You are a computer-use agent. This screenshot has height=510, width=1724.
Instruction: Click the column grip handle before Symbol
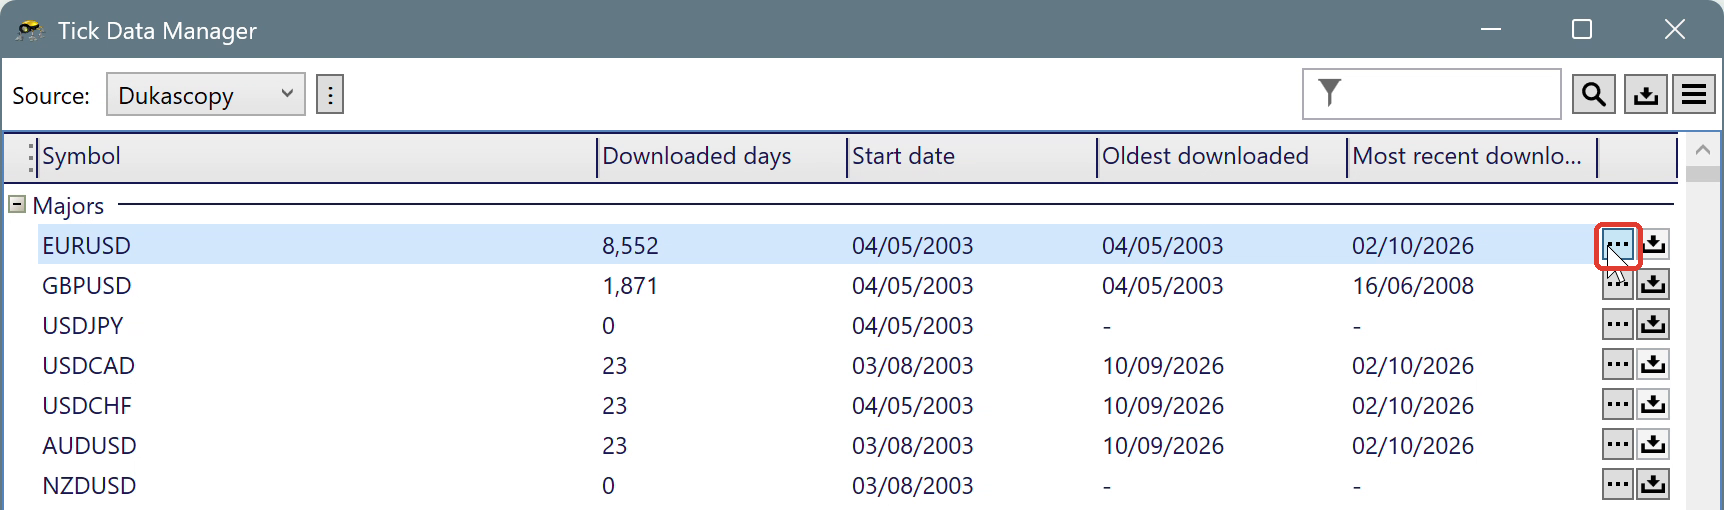31,157
